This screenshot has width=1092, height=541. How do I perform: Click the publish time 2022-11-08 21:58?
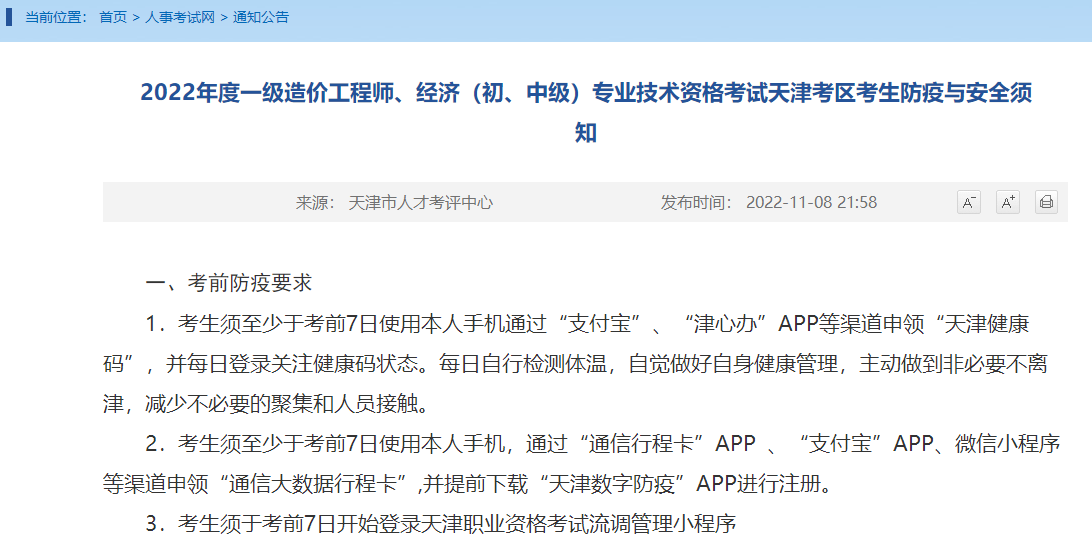[811, 202]
